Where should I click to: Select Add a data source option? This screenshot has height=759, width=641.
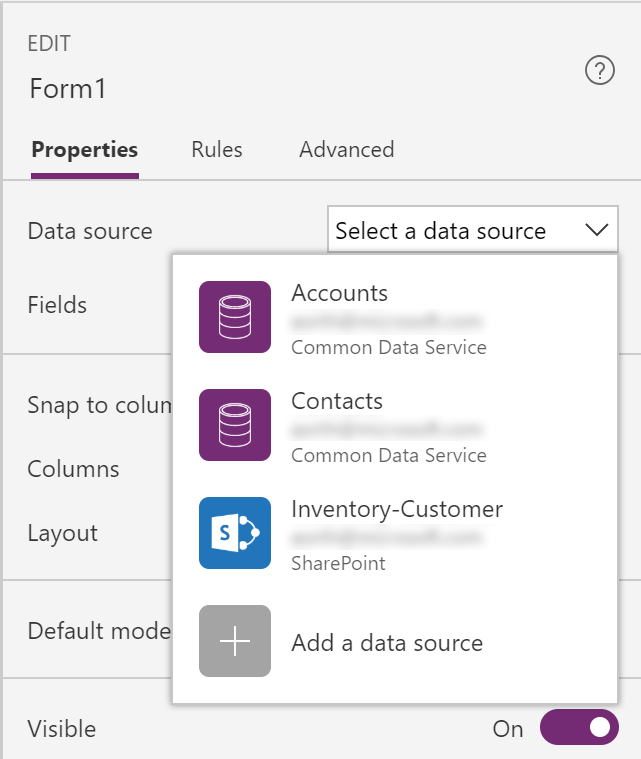[x=395, y=641]
